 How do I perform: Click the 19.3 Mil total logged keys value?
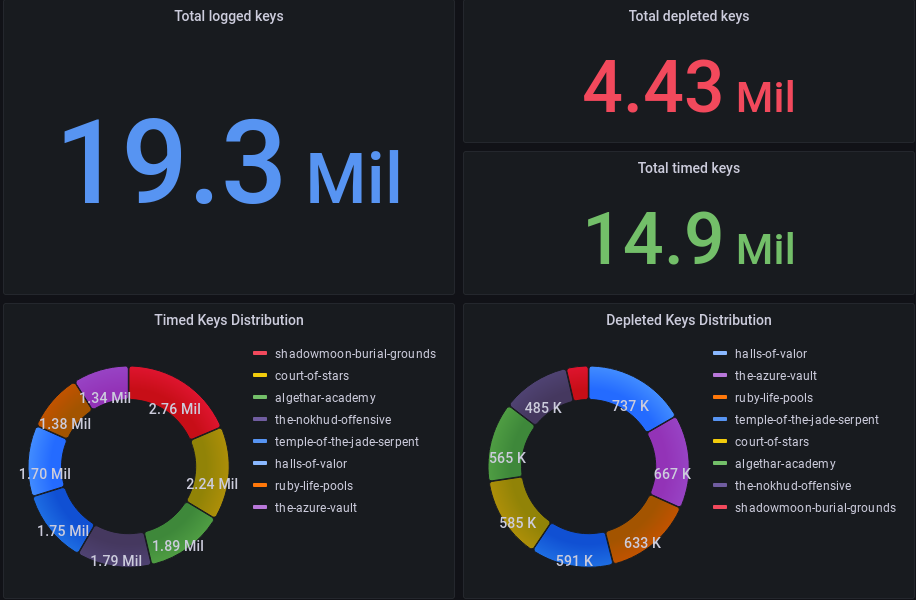pyautogui.click(x=230, y=163)
